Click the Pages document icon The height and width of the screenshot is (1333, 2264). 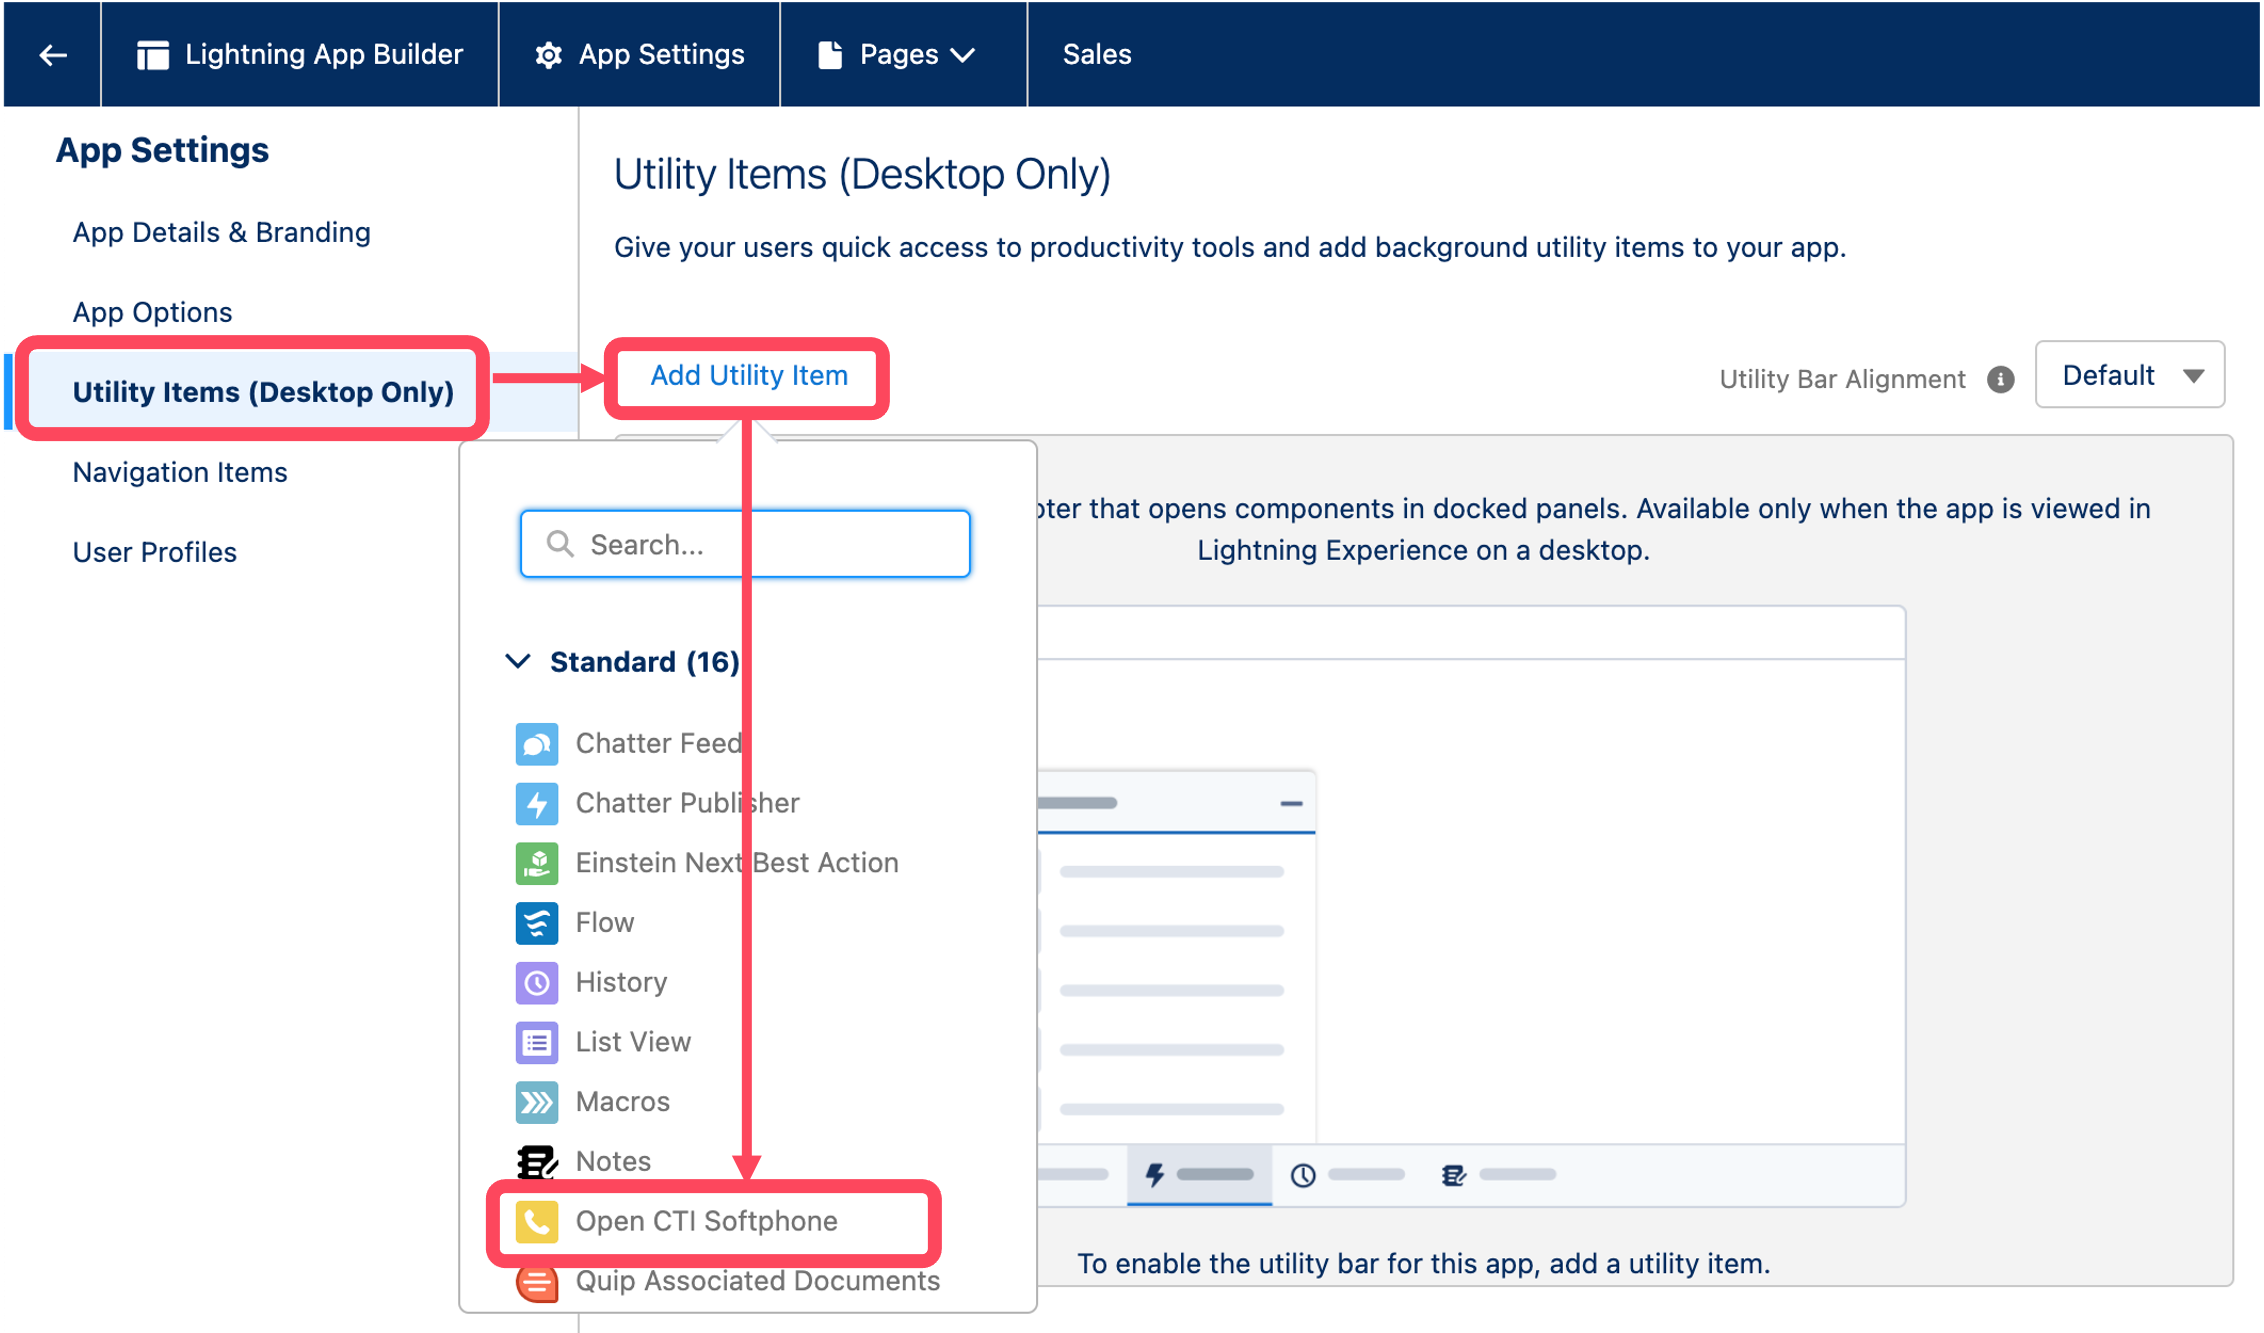click(829, 54)
